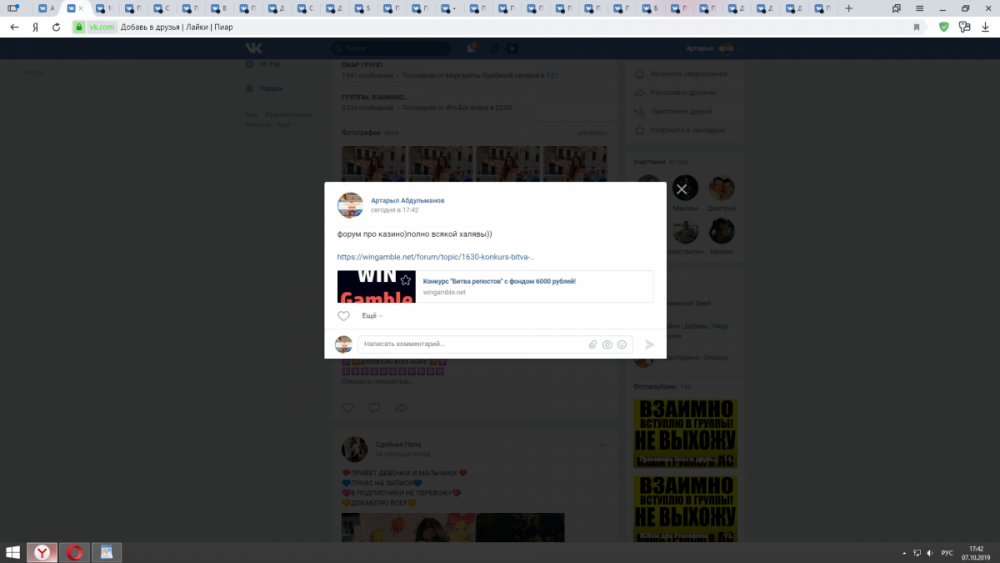Reload the page with the refresh icon

point(56,27)
